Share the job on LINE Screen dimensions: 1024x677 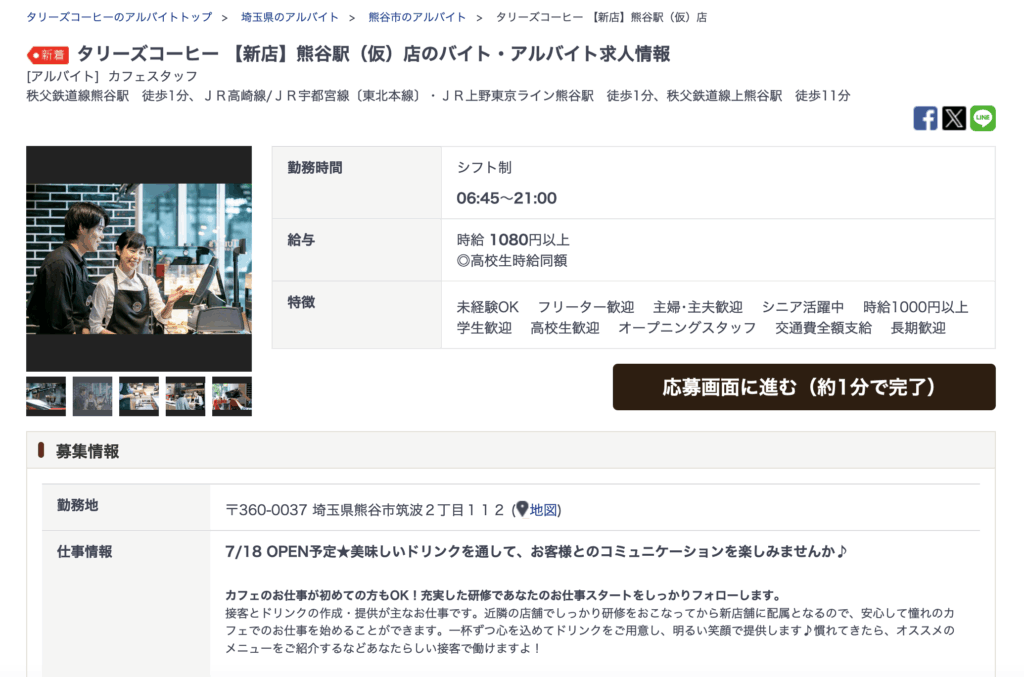click(x=982, y=118)
